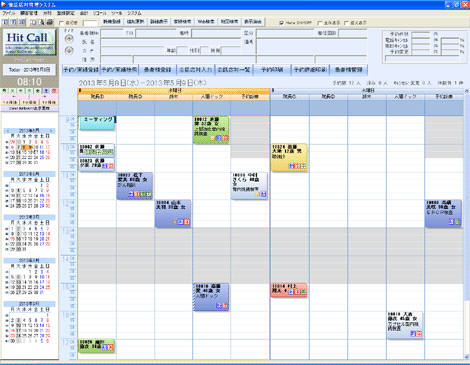Click the 予約印刷 button
This screenshot has width=470, height=365.
click(272, 70)
